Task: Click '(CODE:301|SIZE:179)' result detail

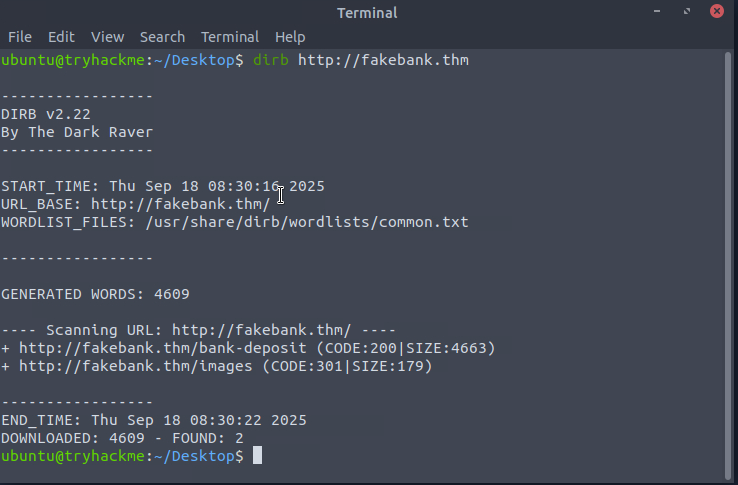Action: coord(347,366)
